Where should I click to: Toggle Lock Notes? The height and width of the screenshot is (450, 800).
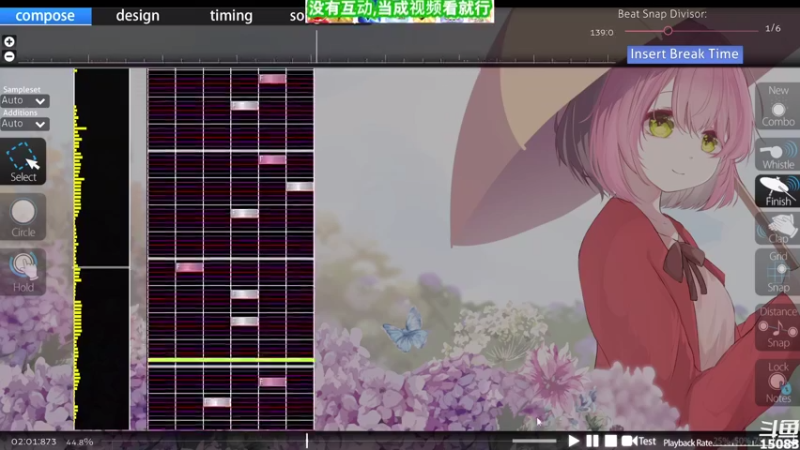(778, 383)
